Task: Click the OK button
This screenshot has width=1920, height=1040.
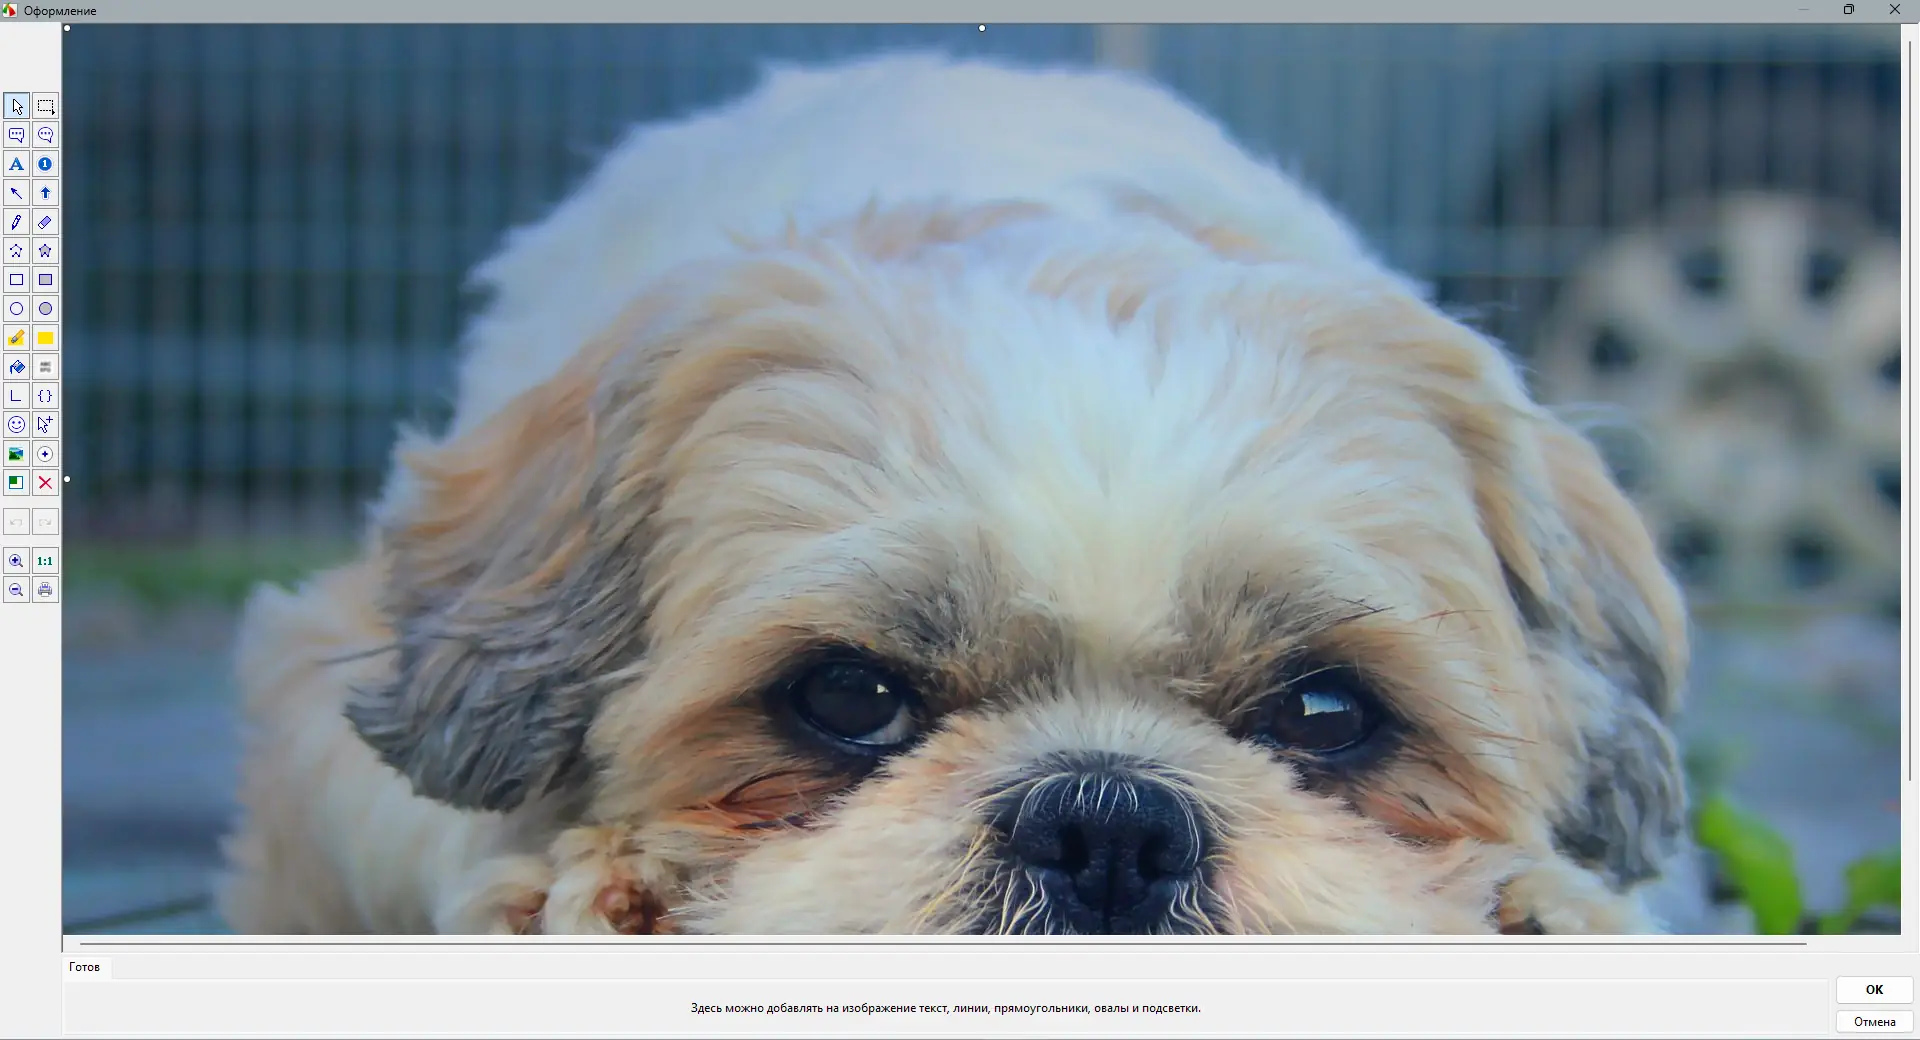Action: click(1874, 990)
